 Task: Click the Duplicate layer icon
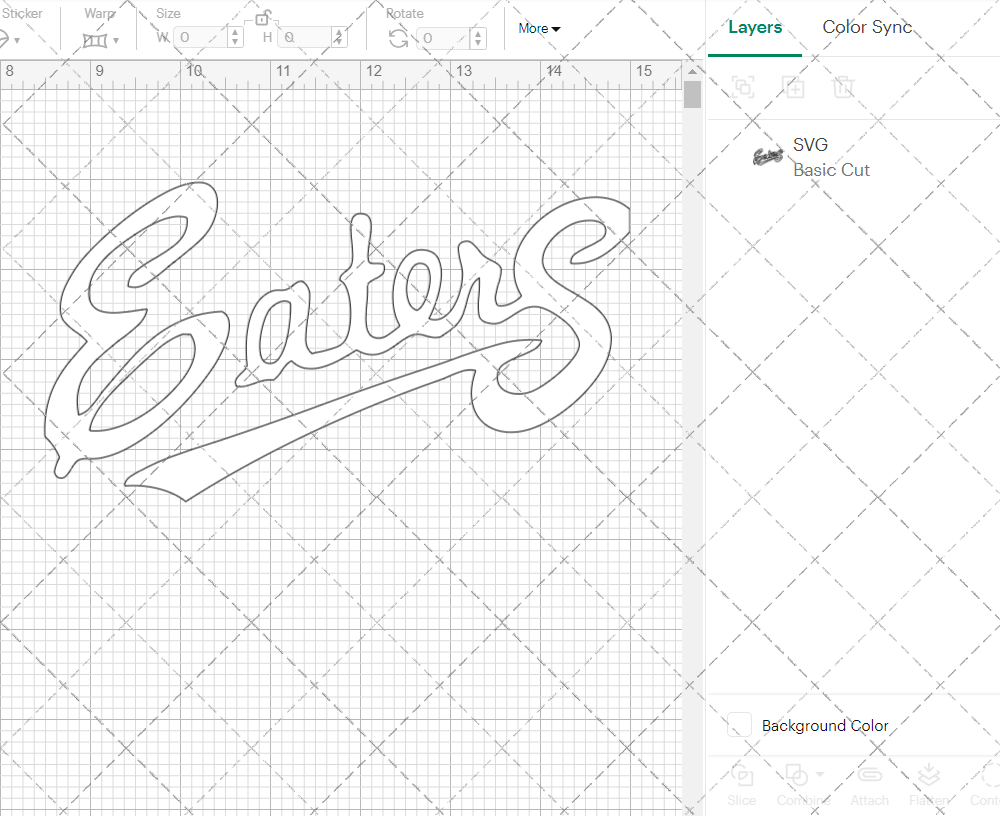click(793, 86)
